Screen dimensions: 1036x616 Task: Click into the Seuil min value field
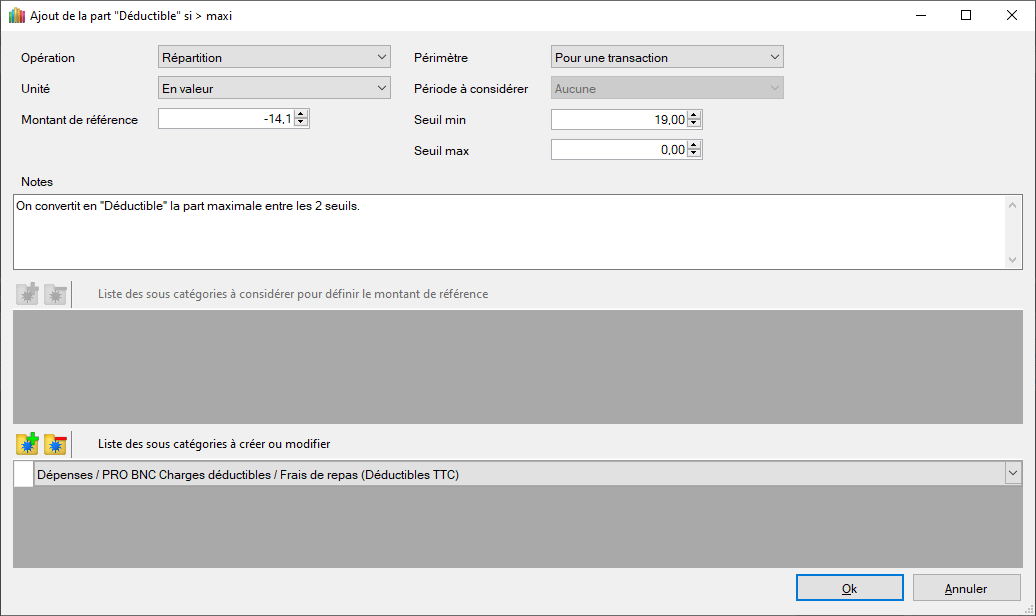point(619,120)
